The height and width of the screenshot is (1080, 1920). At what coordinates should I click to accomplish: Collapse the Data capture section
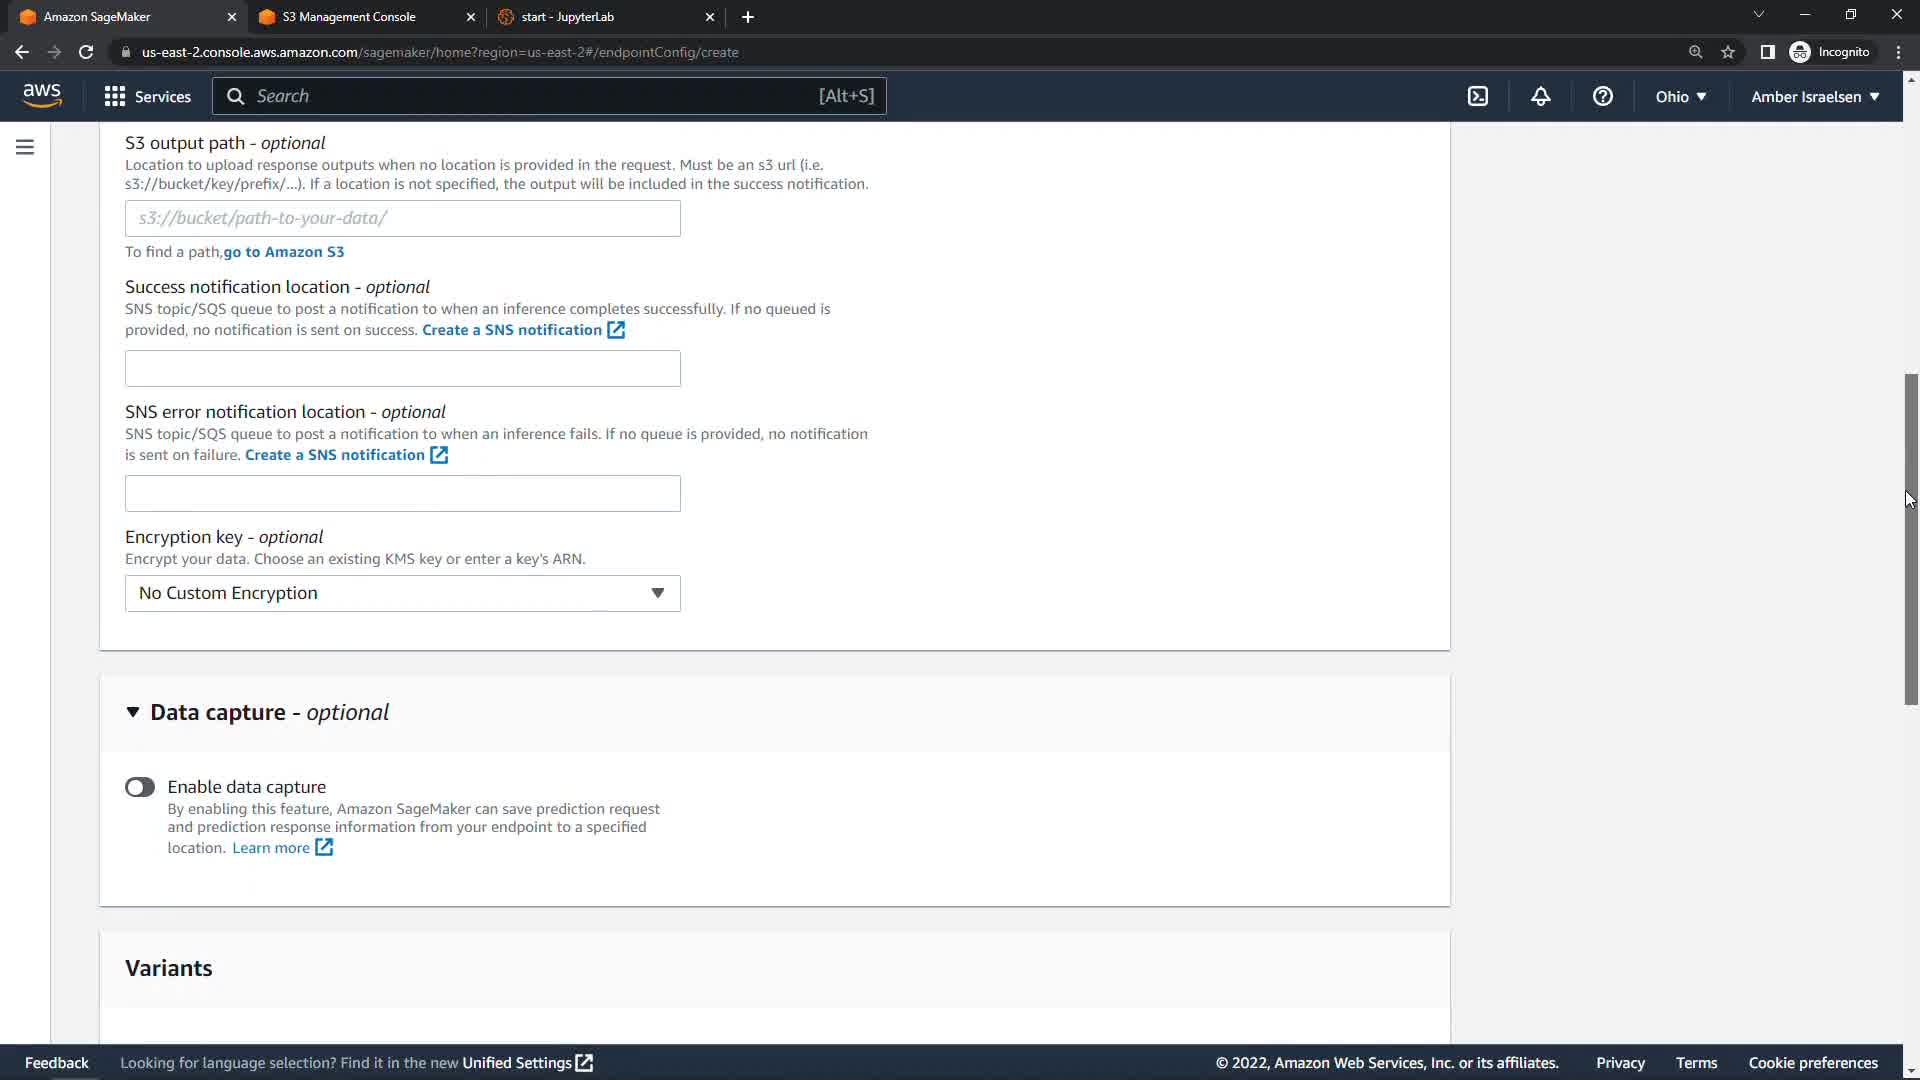[x=133, y=712]
